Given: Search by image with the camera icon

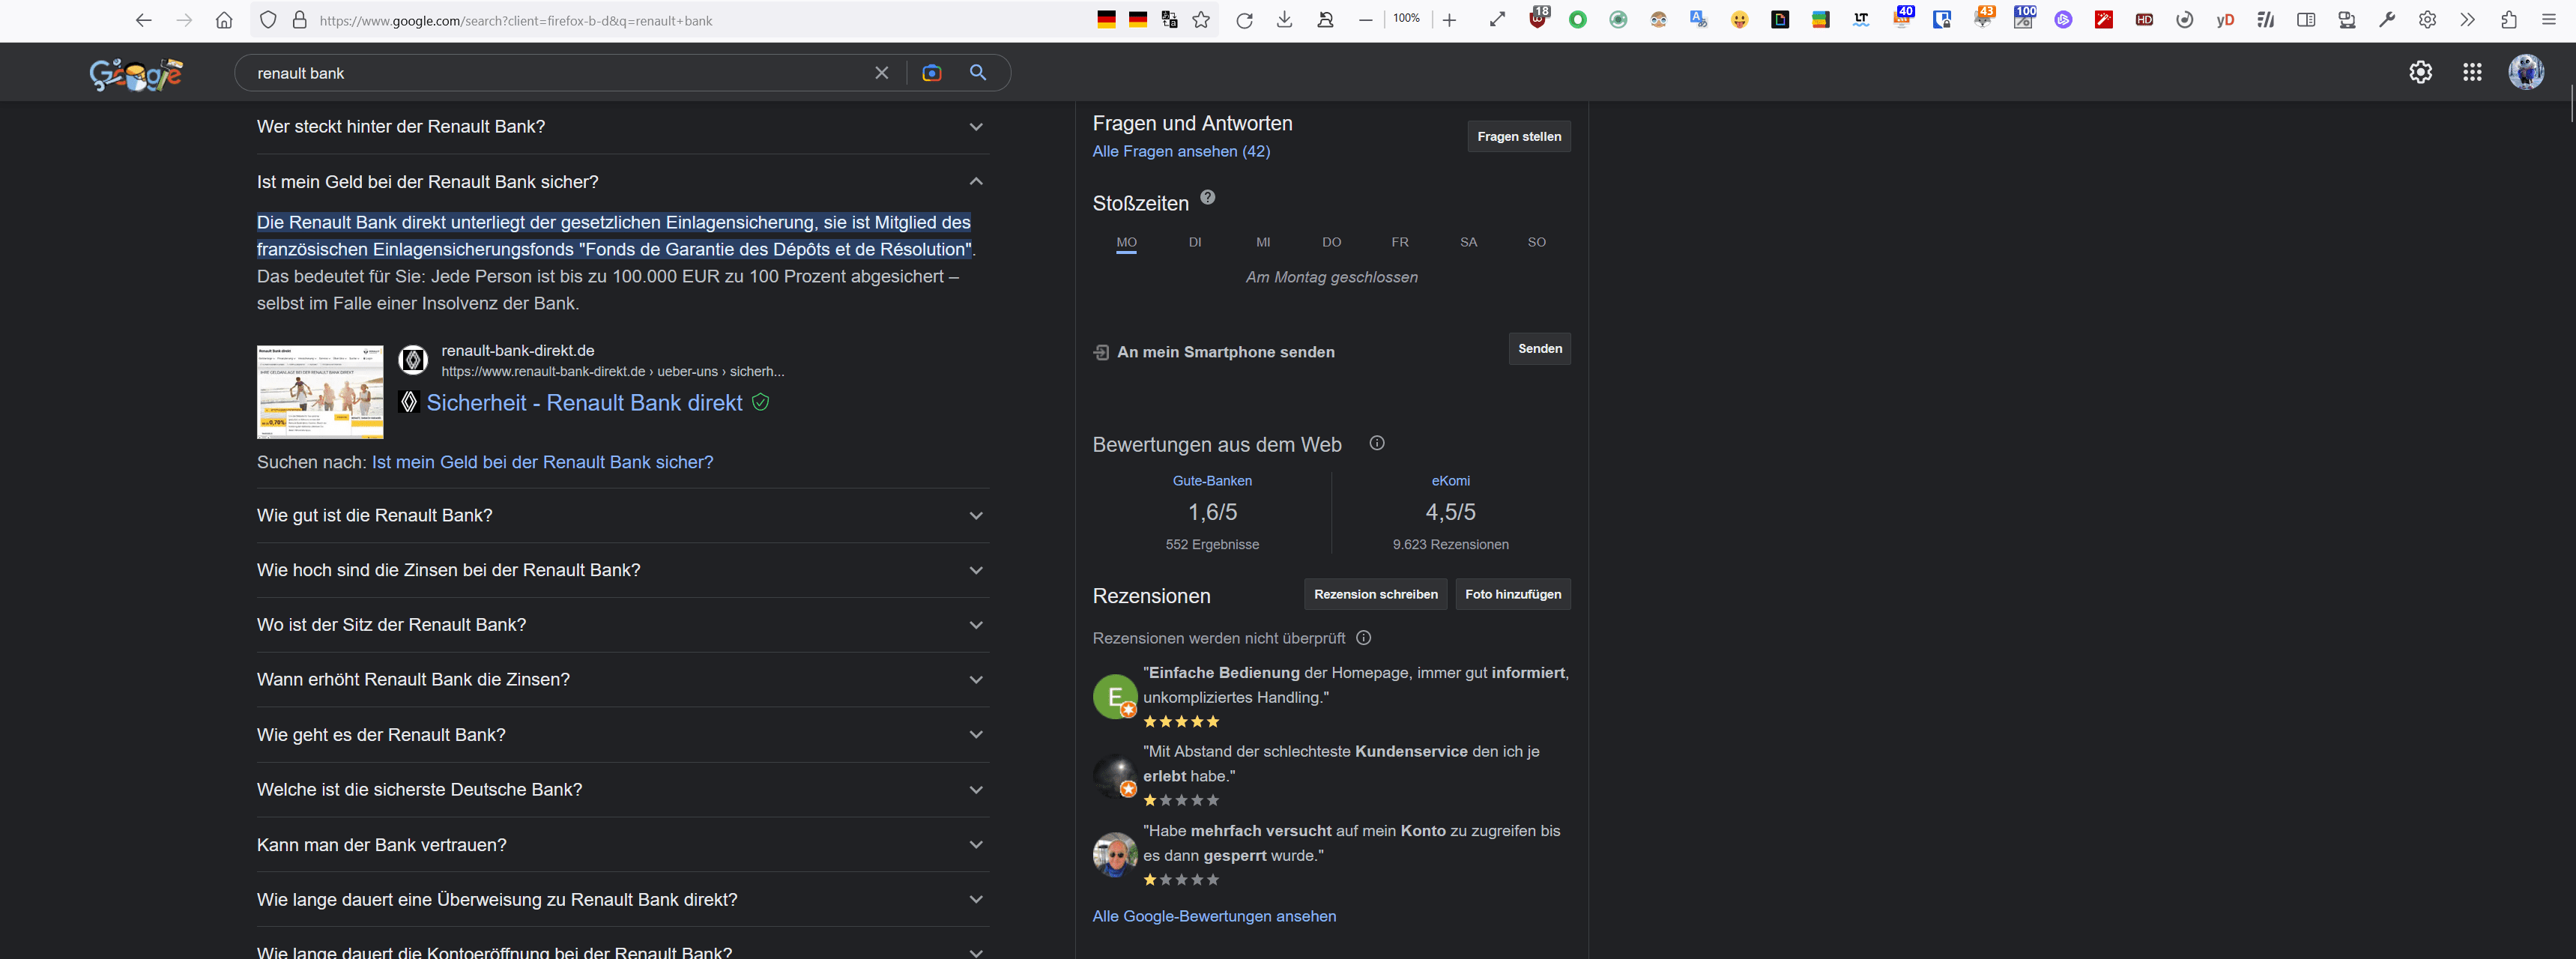Looking at the screenshot, I should tap(931, 73).
